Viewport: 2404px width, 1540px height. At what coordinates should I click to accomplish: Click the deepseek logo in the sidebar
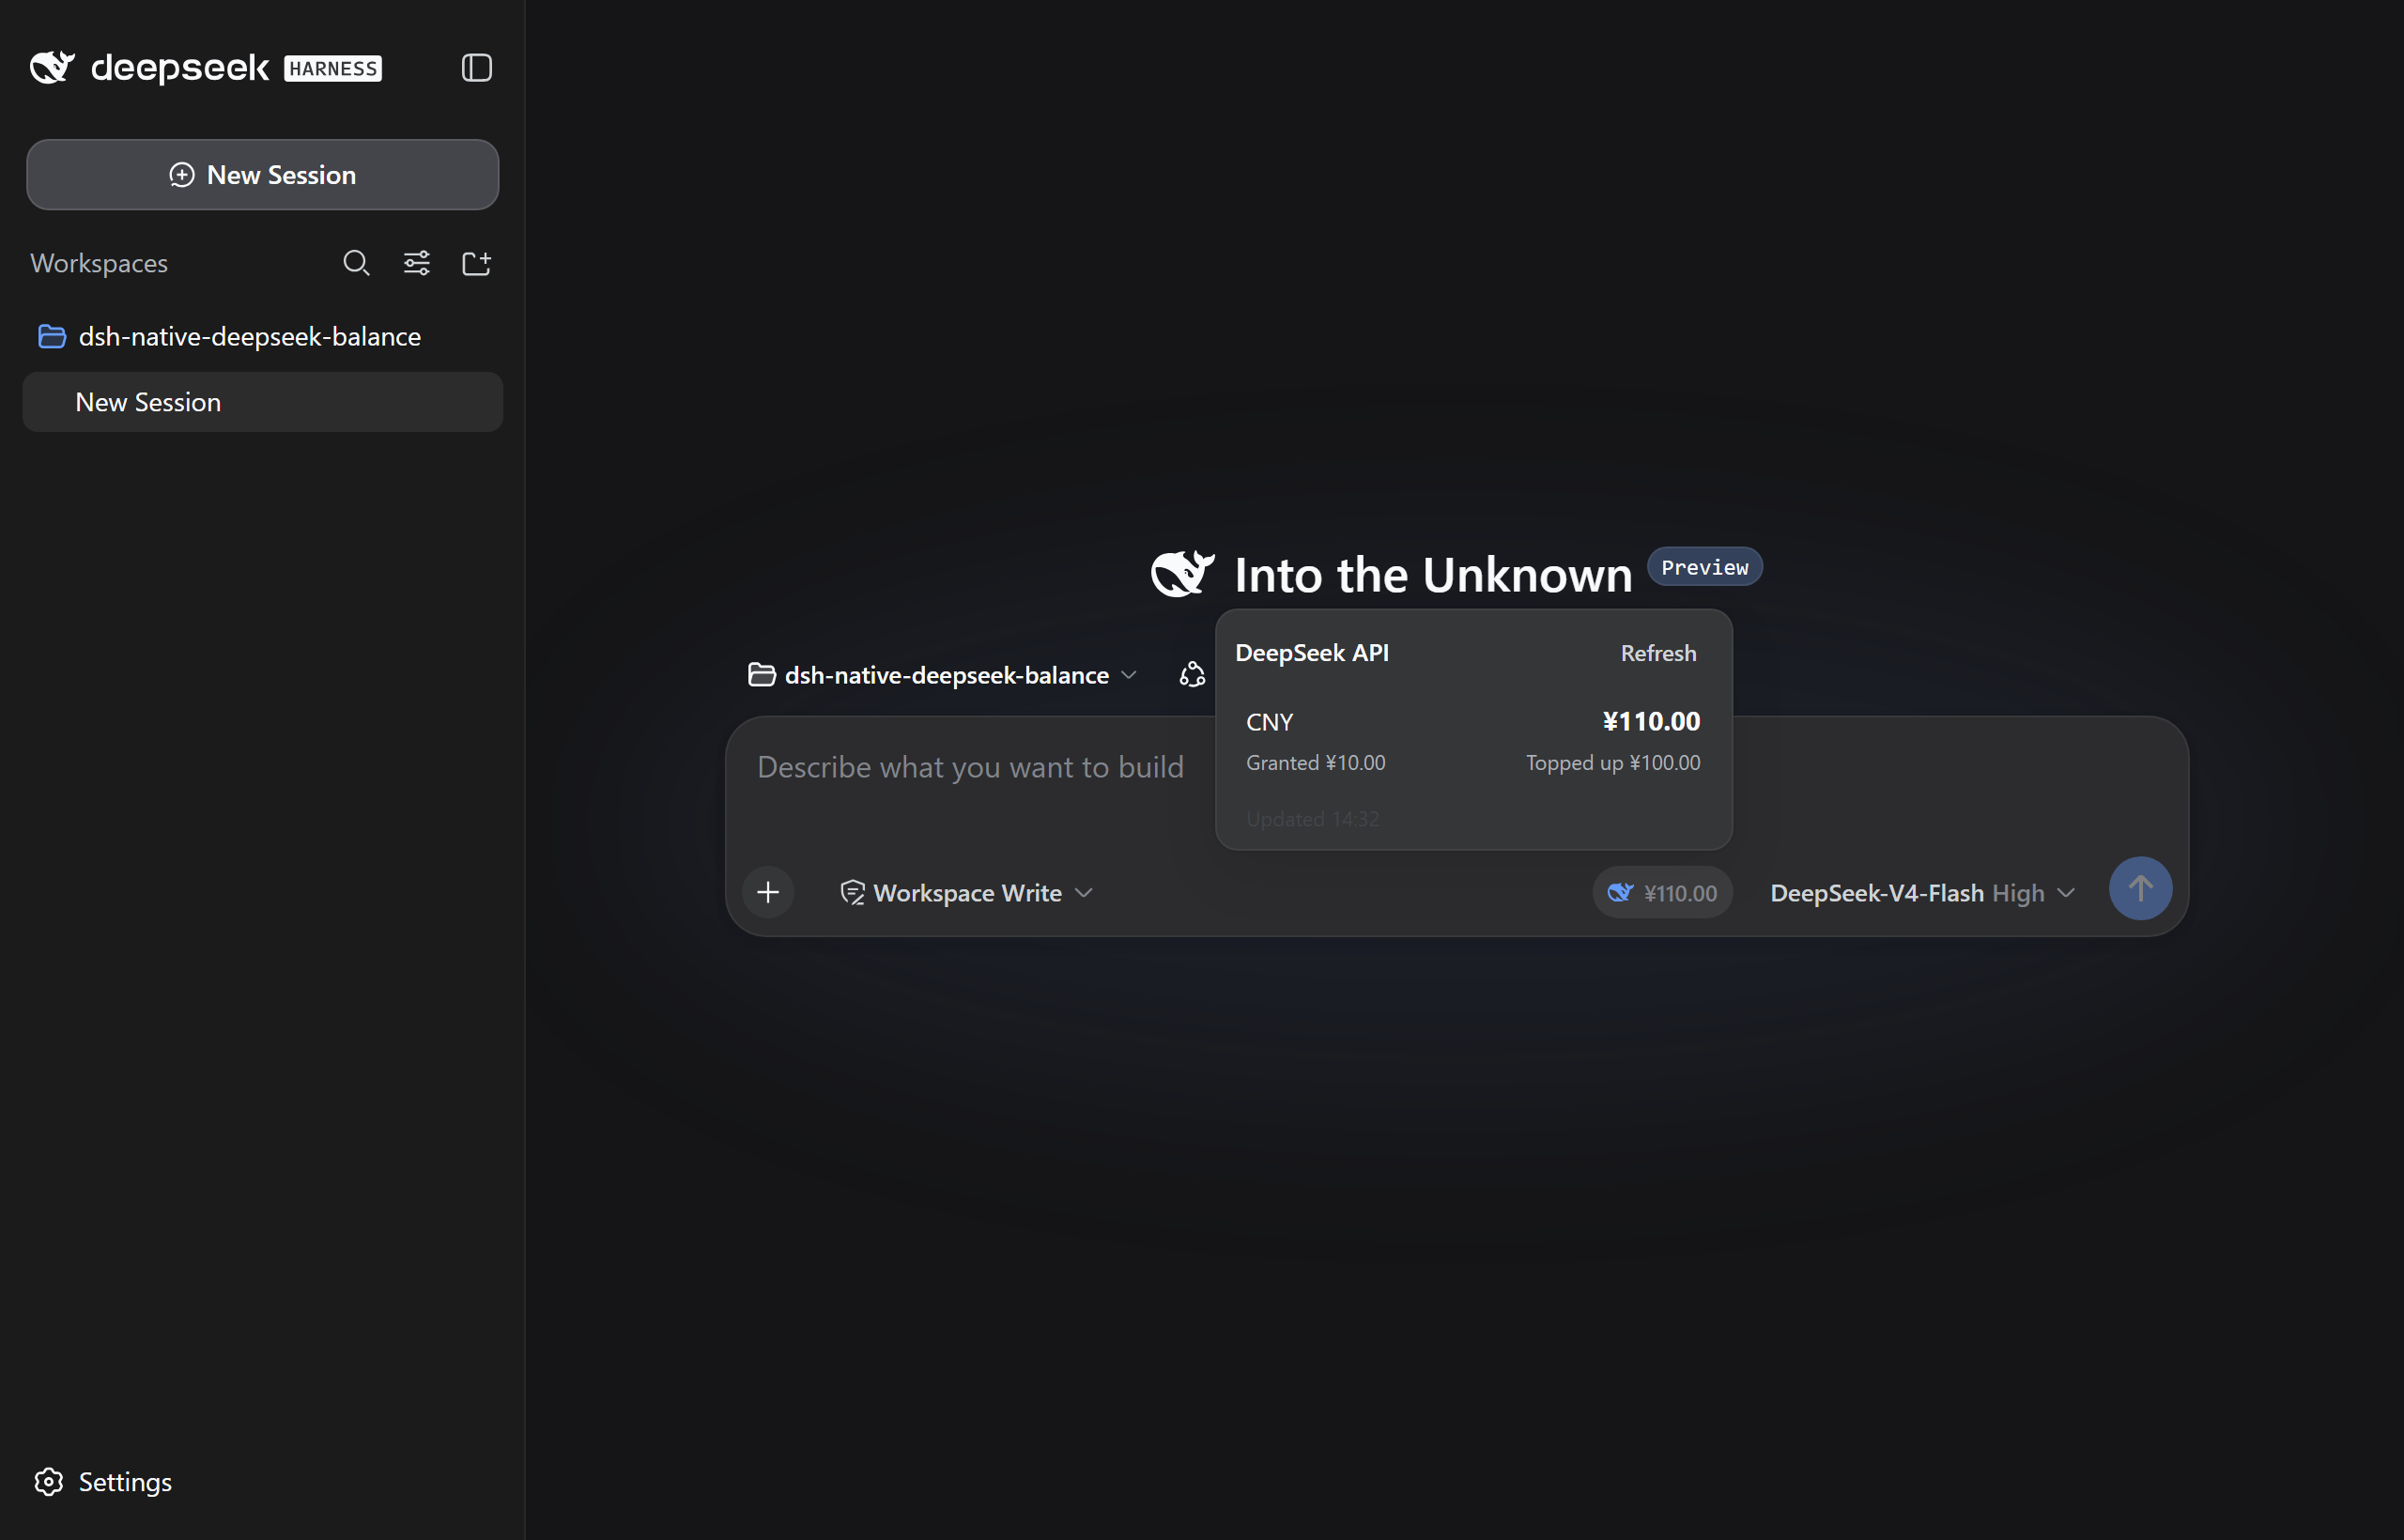pos(150,68)
